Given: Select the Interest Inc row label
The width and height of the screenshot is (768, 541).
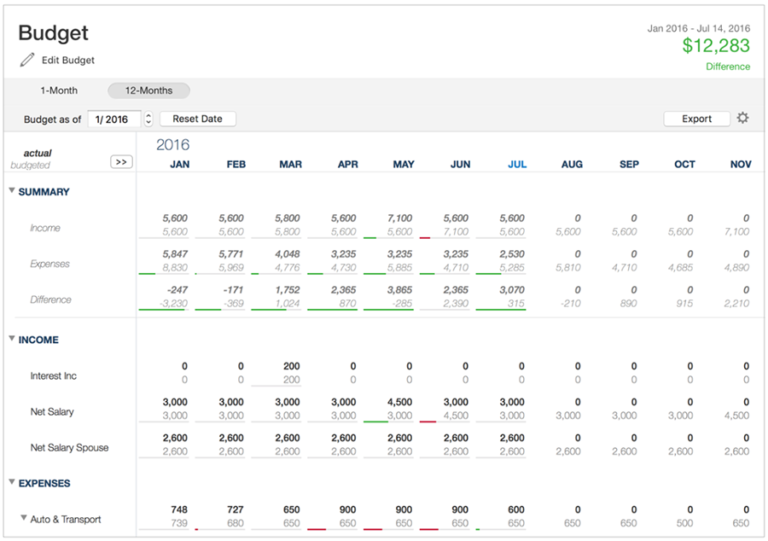Looking at the screenshot, I should [x=53, y=376].
